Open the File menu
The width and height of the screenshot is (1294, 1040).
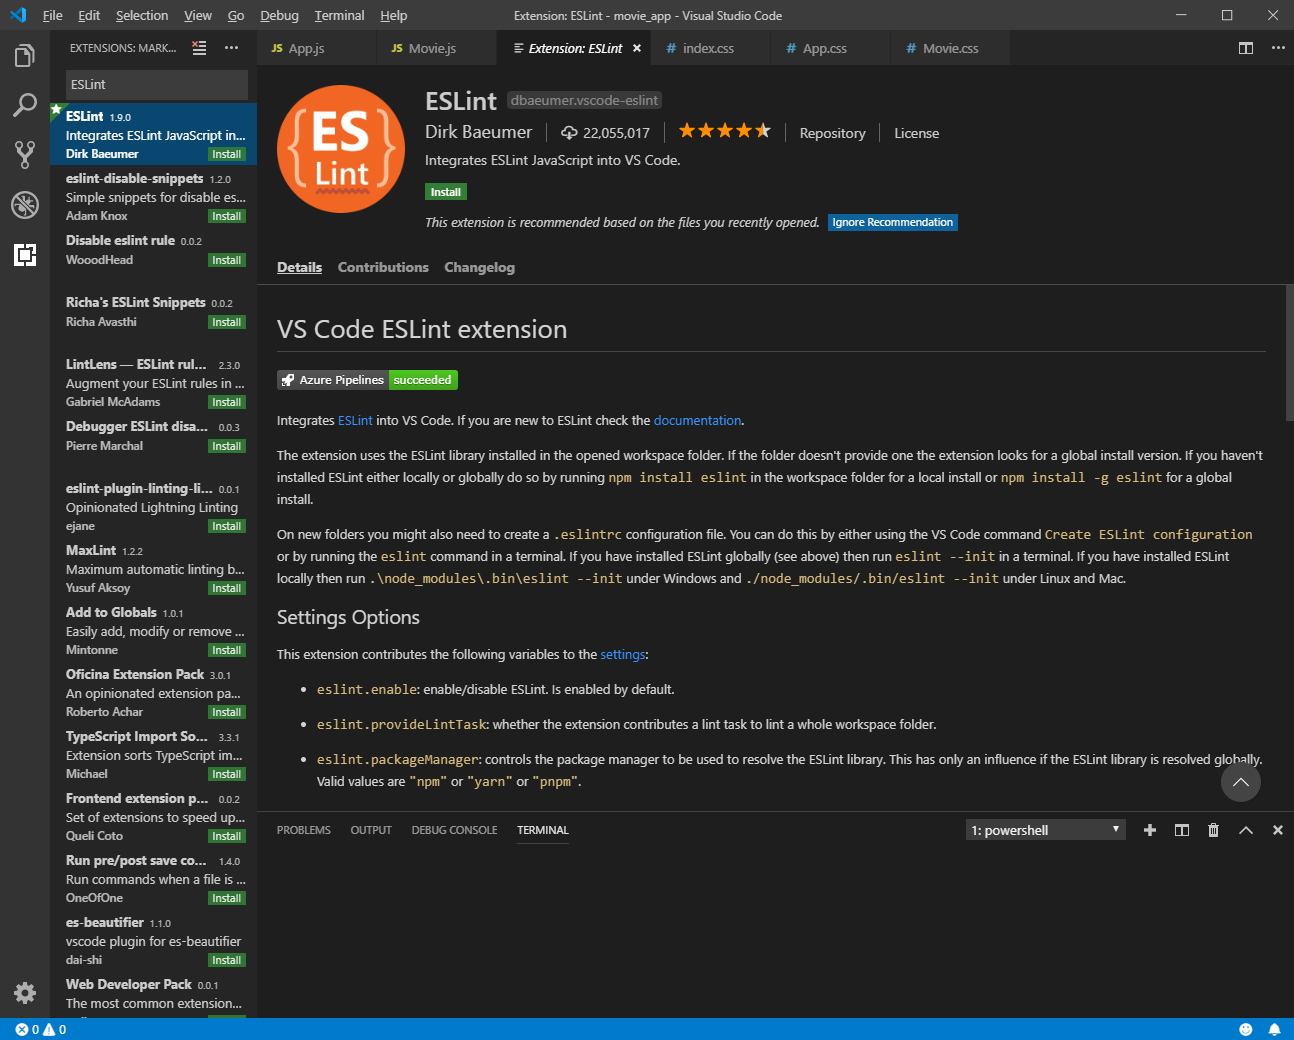[53, 15]
